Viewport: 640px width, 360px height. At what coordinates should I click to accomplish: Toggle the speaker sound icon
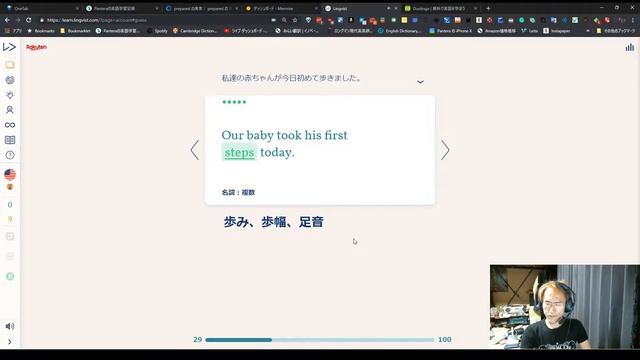pos(10,326)
